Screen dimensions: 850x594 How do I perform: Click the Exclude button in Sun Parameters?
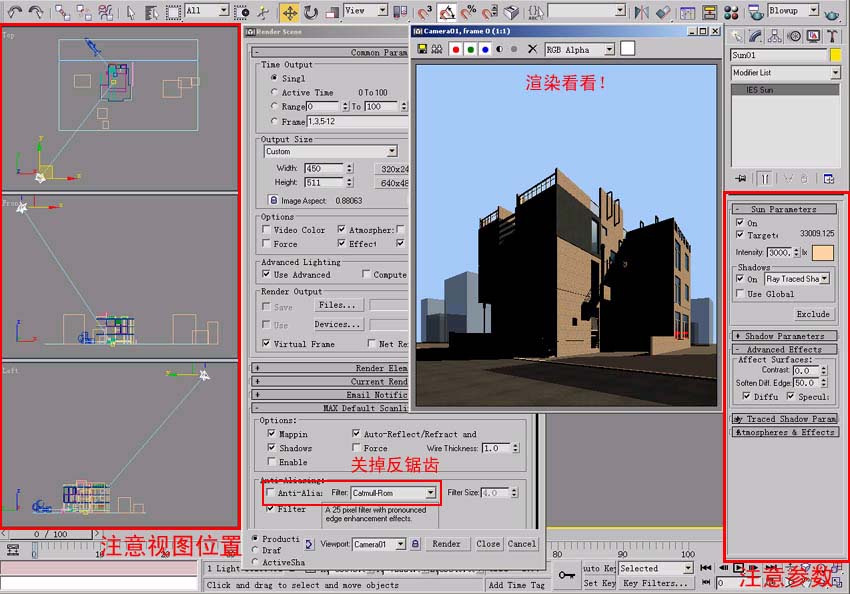coord(812,314)
